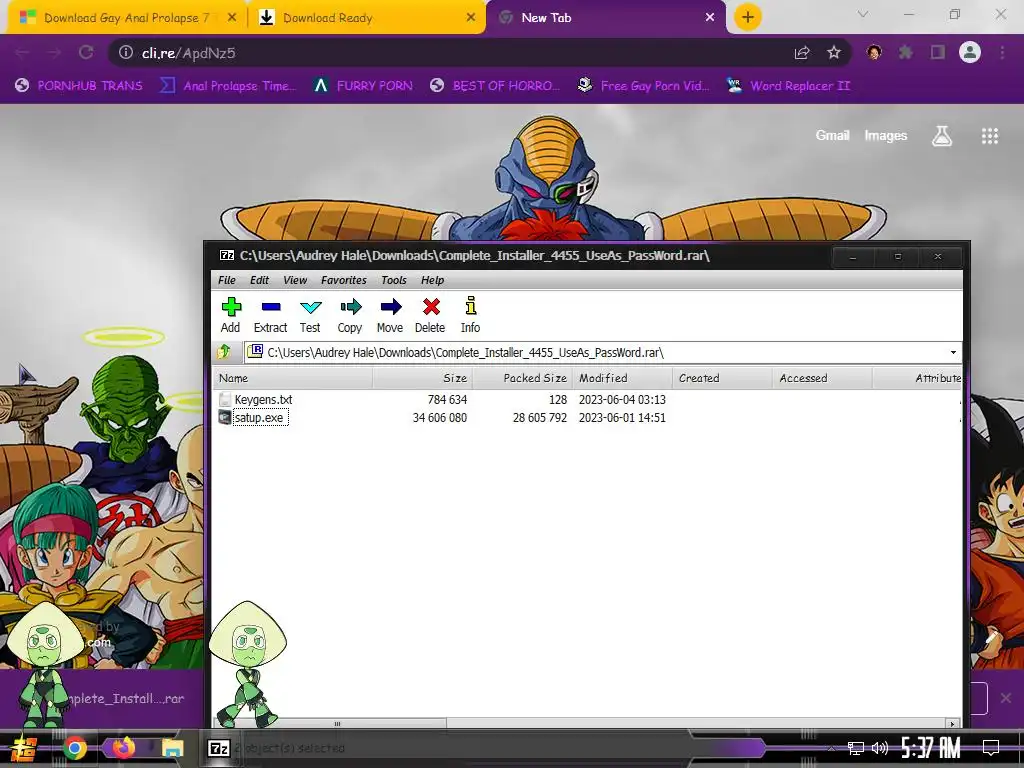This screenshot has height=768, width=1024.
Task: Open the Start menu button
Action: (x=24, y=748)
